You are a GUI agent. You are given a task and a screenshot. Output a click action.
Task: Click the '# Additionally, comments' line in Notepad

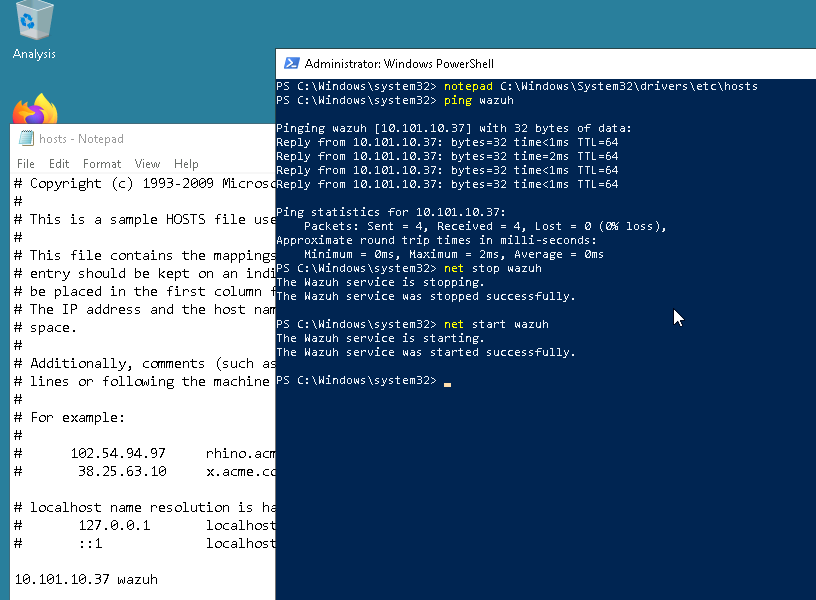coord(145,364)
